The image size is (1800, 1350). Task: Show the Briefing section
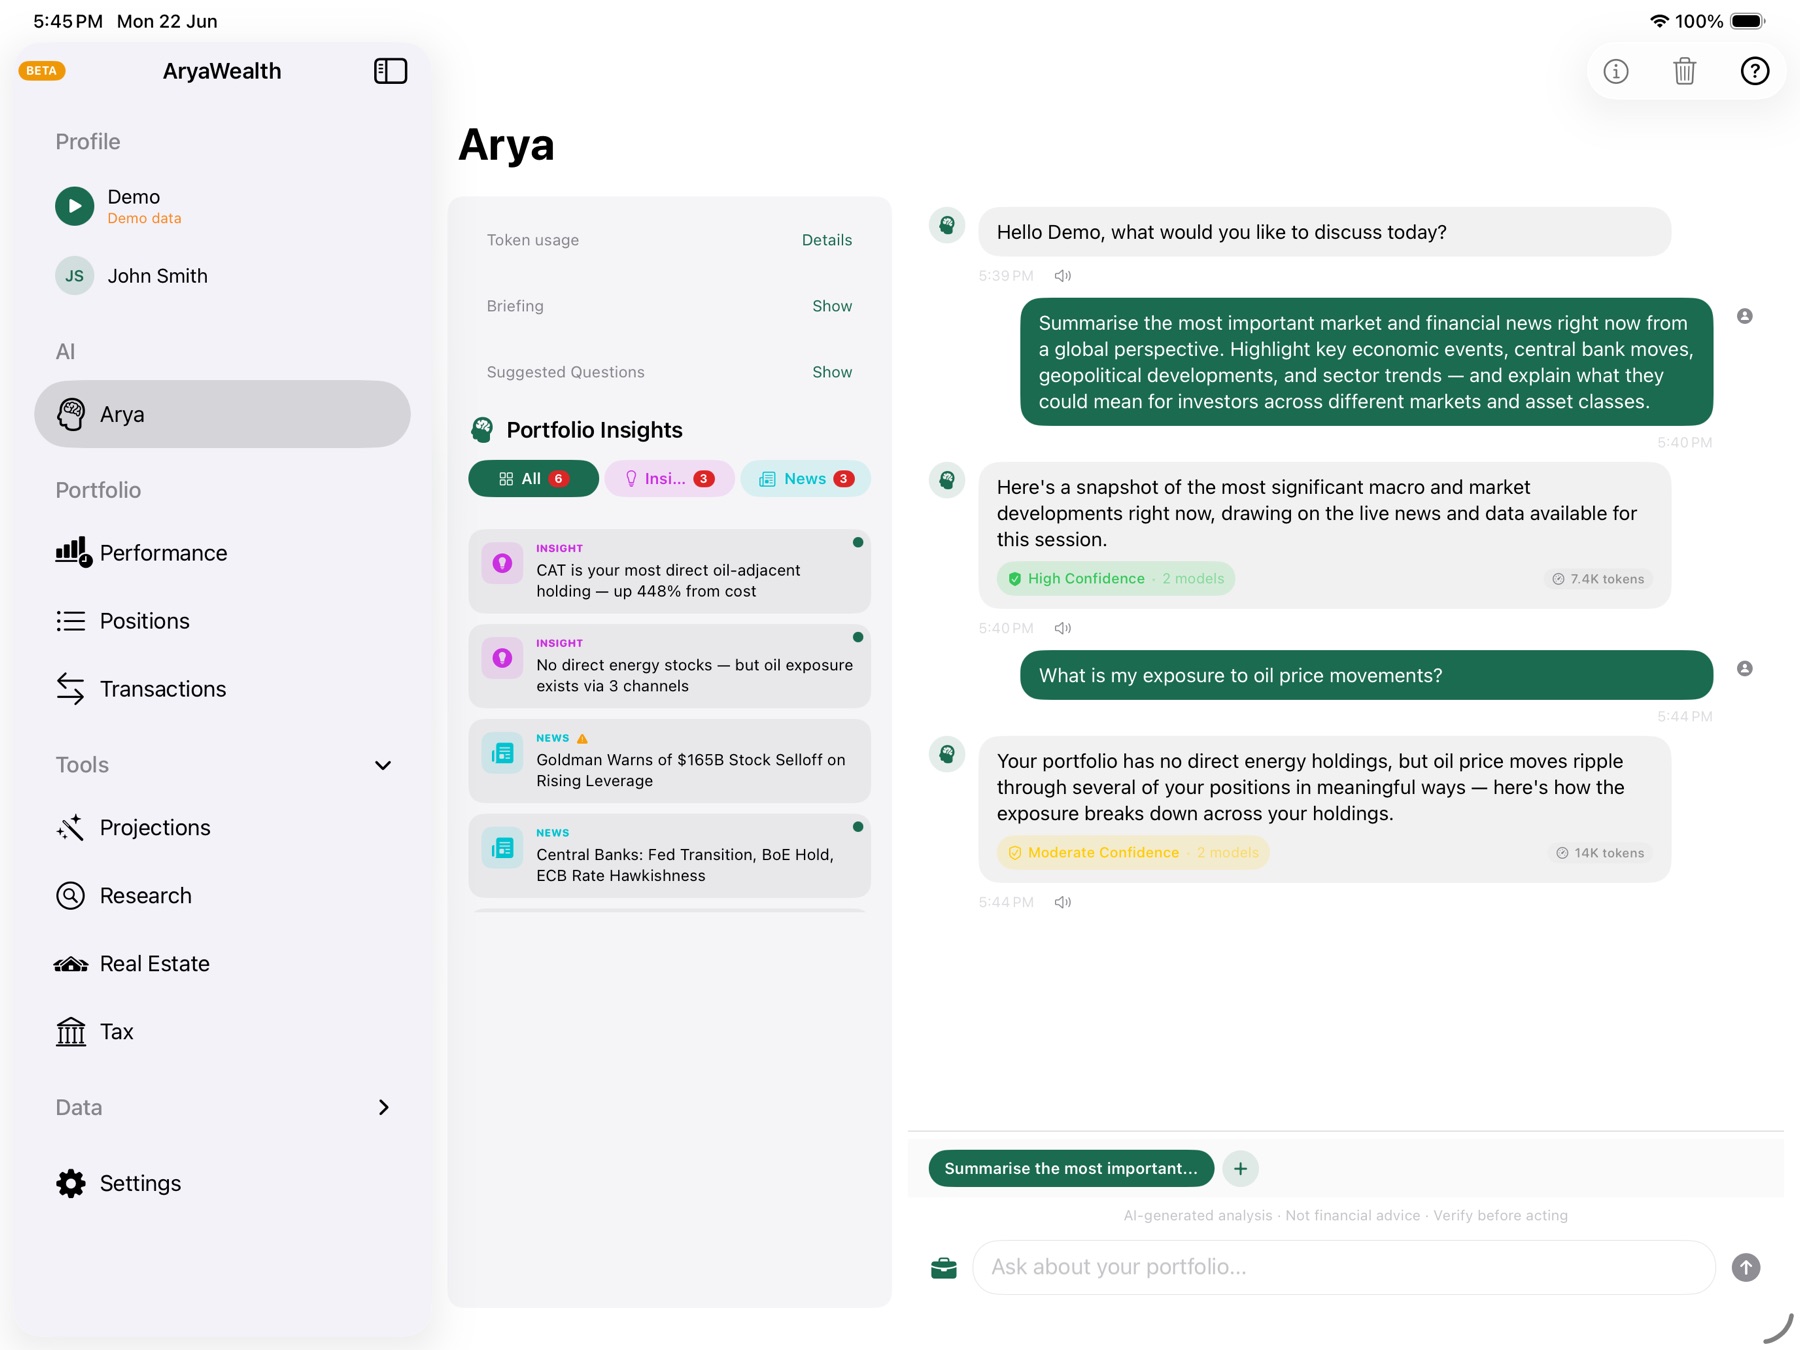(832, 306)
